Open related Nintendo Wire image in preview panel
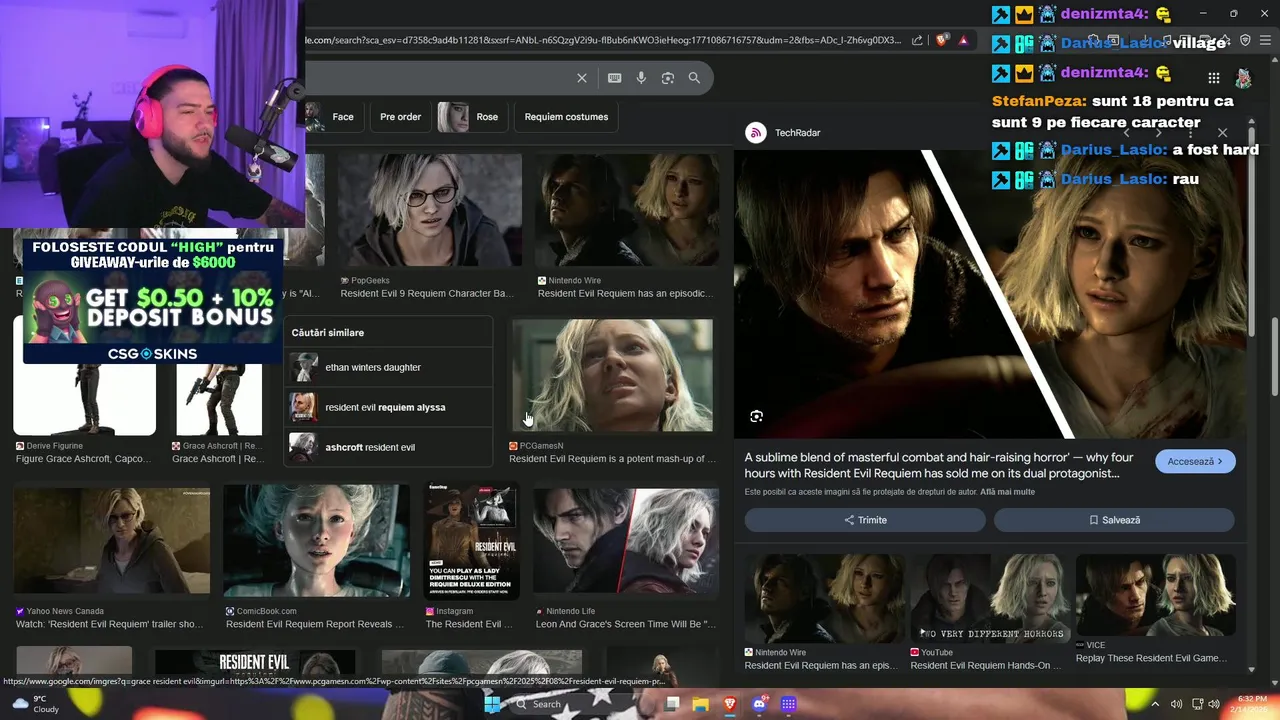Viewport: 1280px width, 720px height. 824,597
